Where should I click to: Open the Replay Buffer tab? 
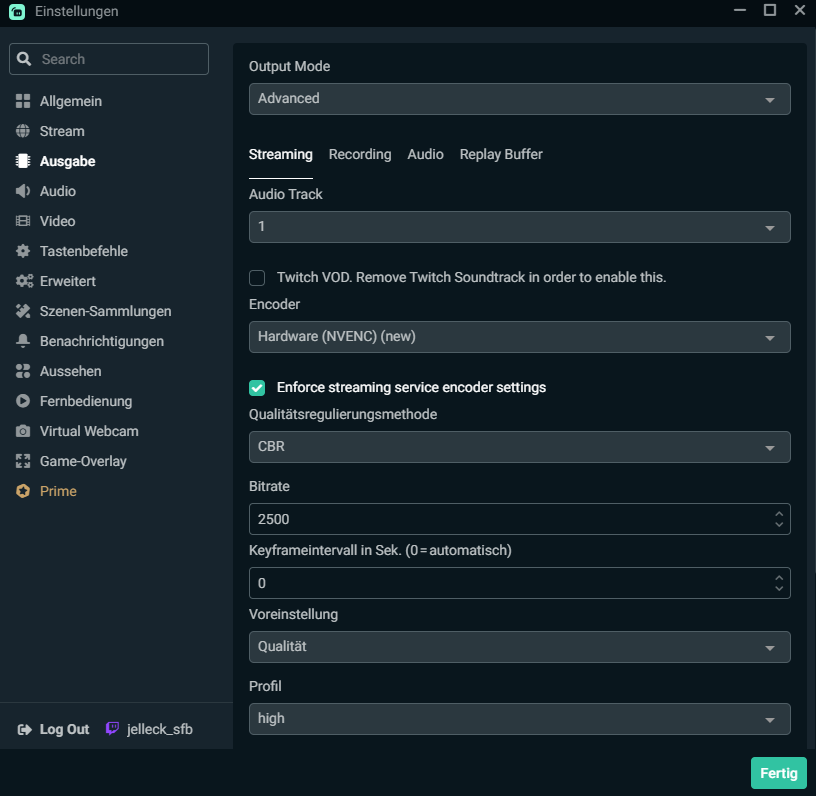point(501,154)
